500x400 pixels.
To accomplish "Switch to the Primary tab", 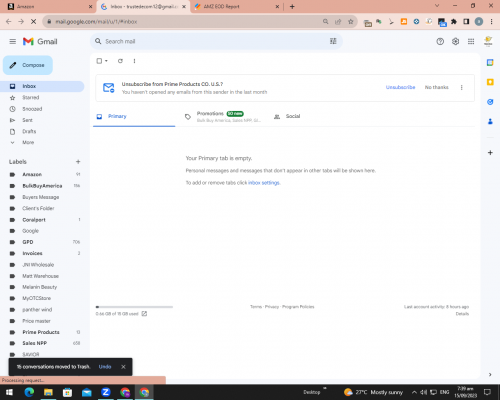I will (134, 116).
